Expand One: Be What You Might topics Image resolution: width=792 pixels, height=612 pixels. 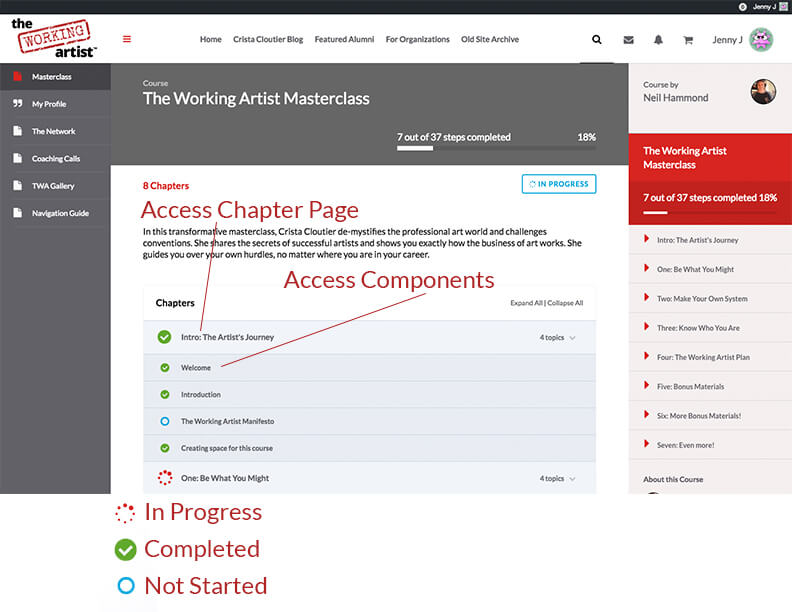(572, 479)
